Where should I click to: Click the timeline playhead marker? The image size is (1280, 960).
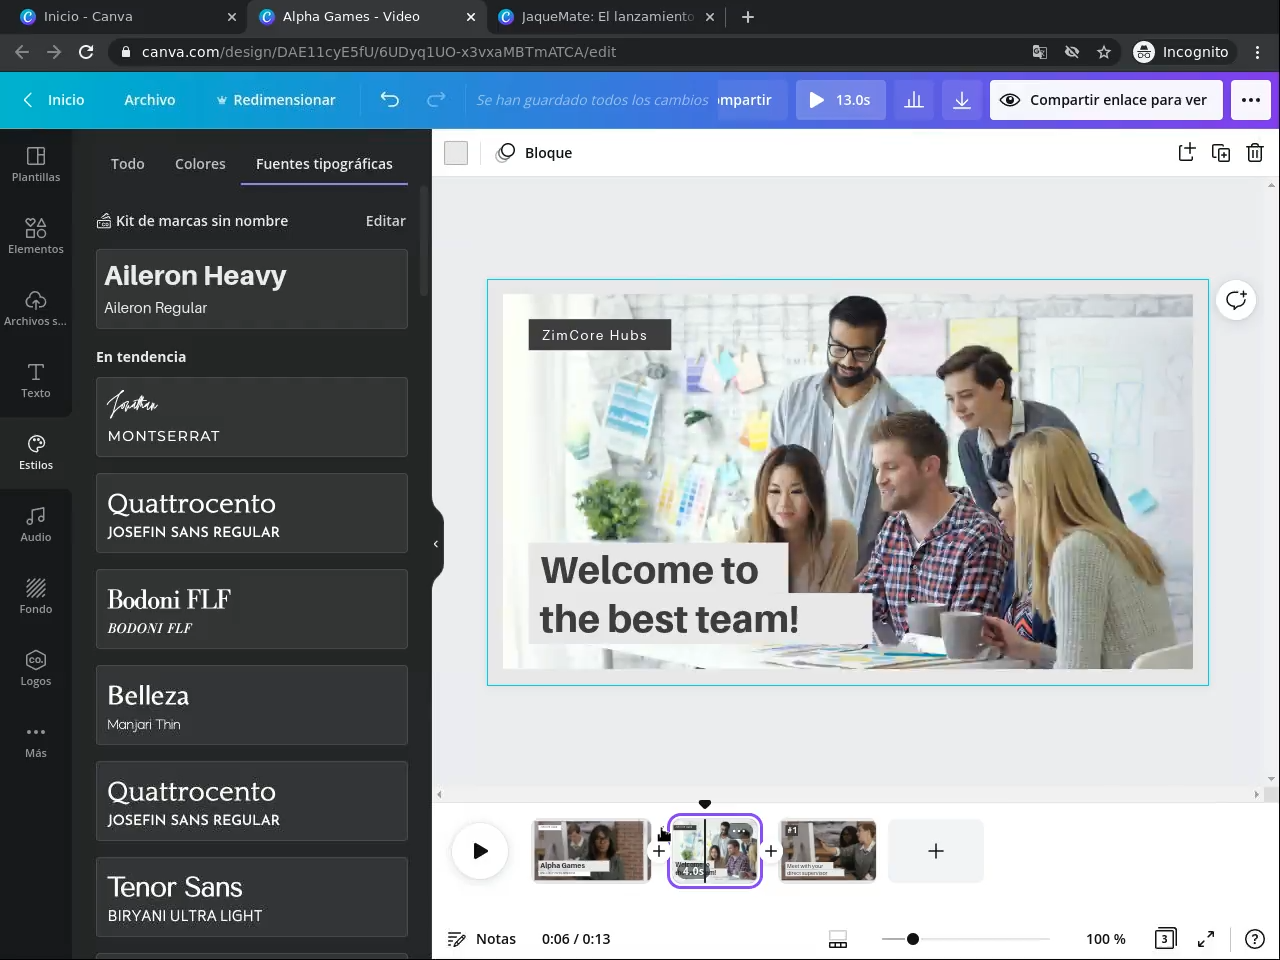pos(705,804)
